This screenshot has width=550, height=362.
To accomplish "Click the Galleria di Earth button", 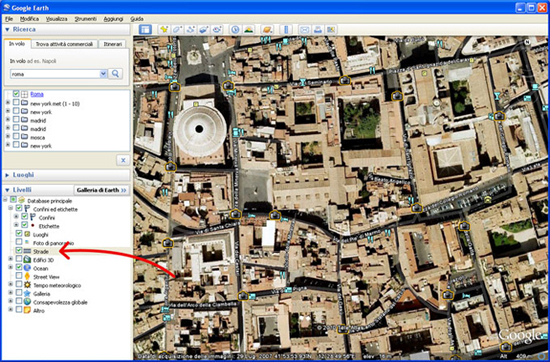I will point(101,190).
